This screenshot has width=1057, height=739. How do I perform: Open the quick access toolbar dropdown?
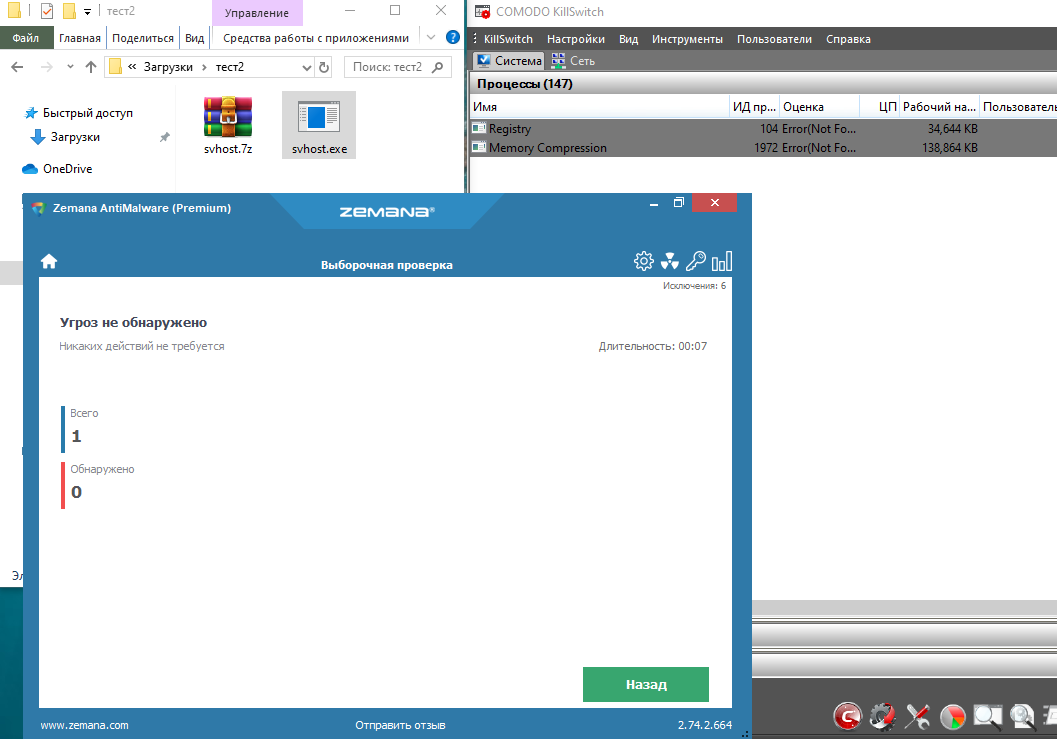click(87, 11)
